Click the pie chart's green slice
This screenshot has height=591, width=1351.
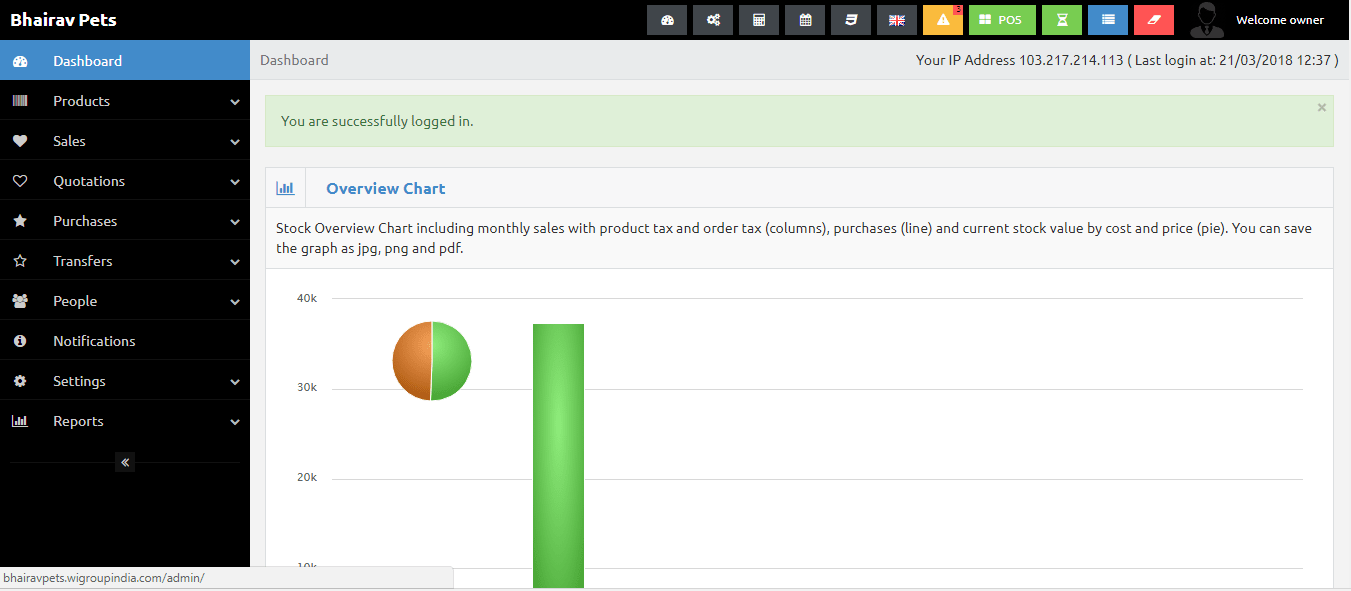452,361
